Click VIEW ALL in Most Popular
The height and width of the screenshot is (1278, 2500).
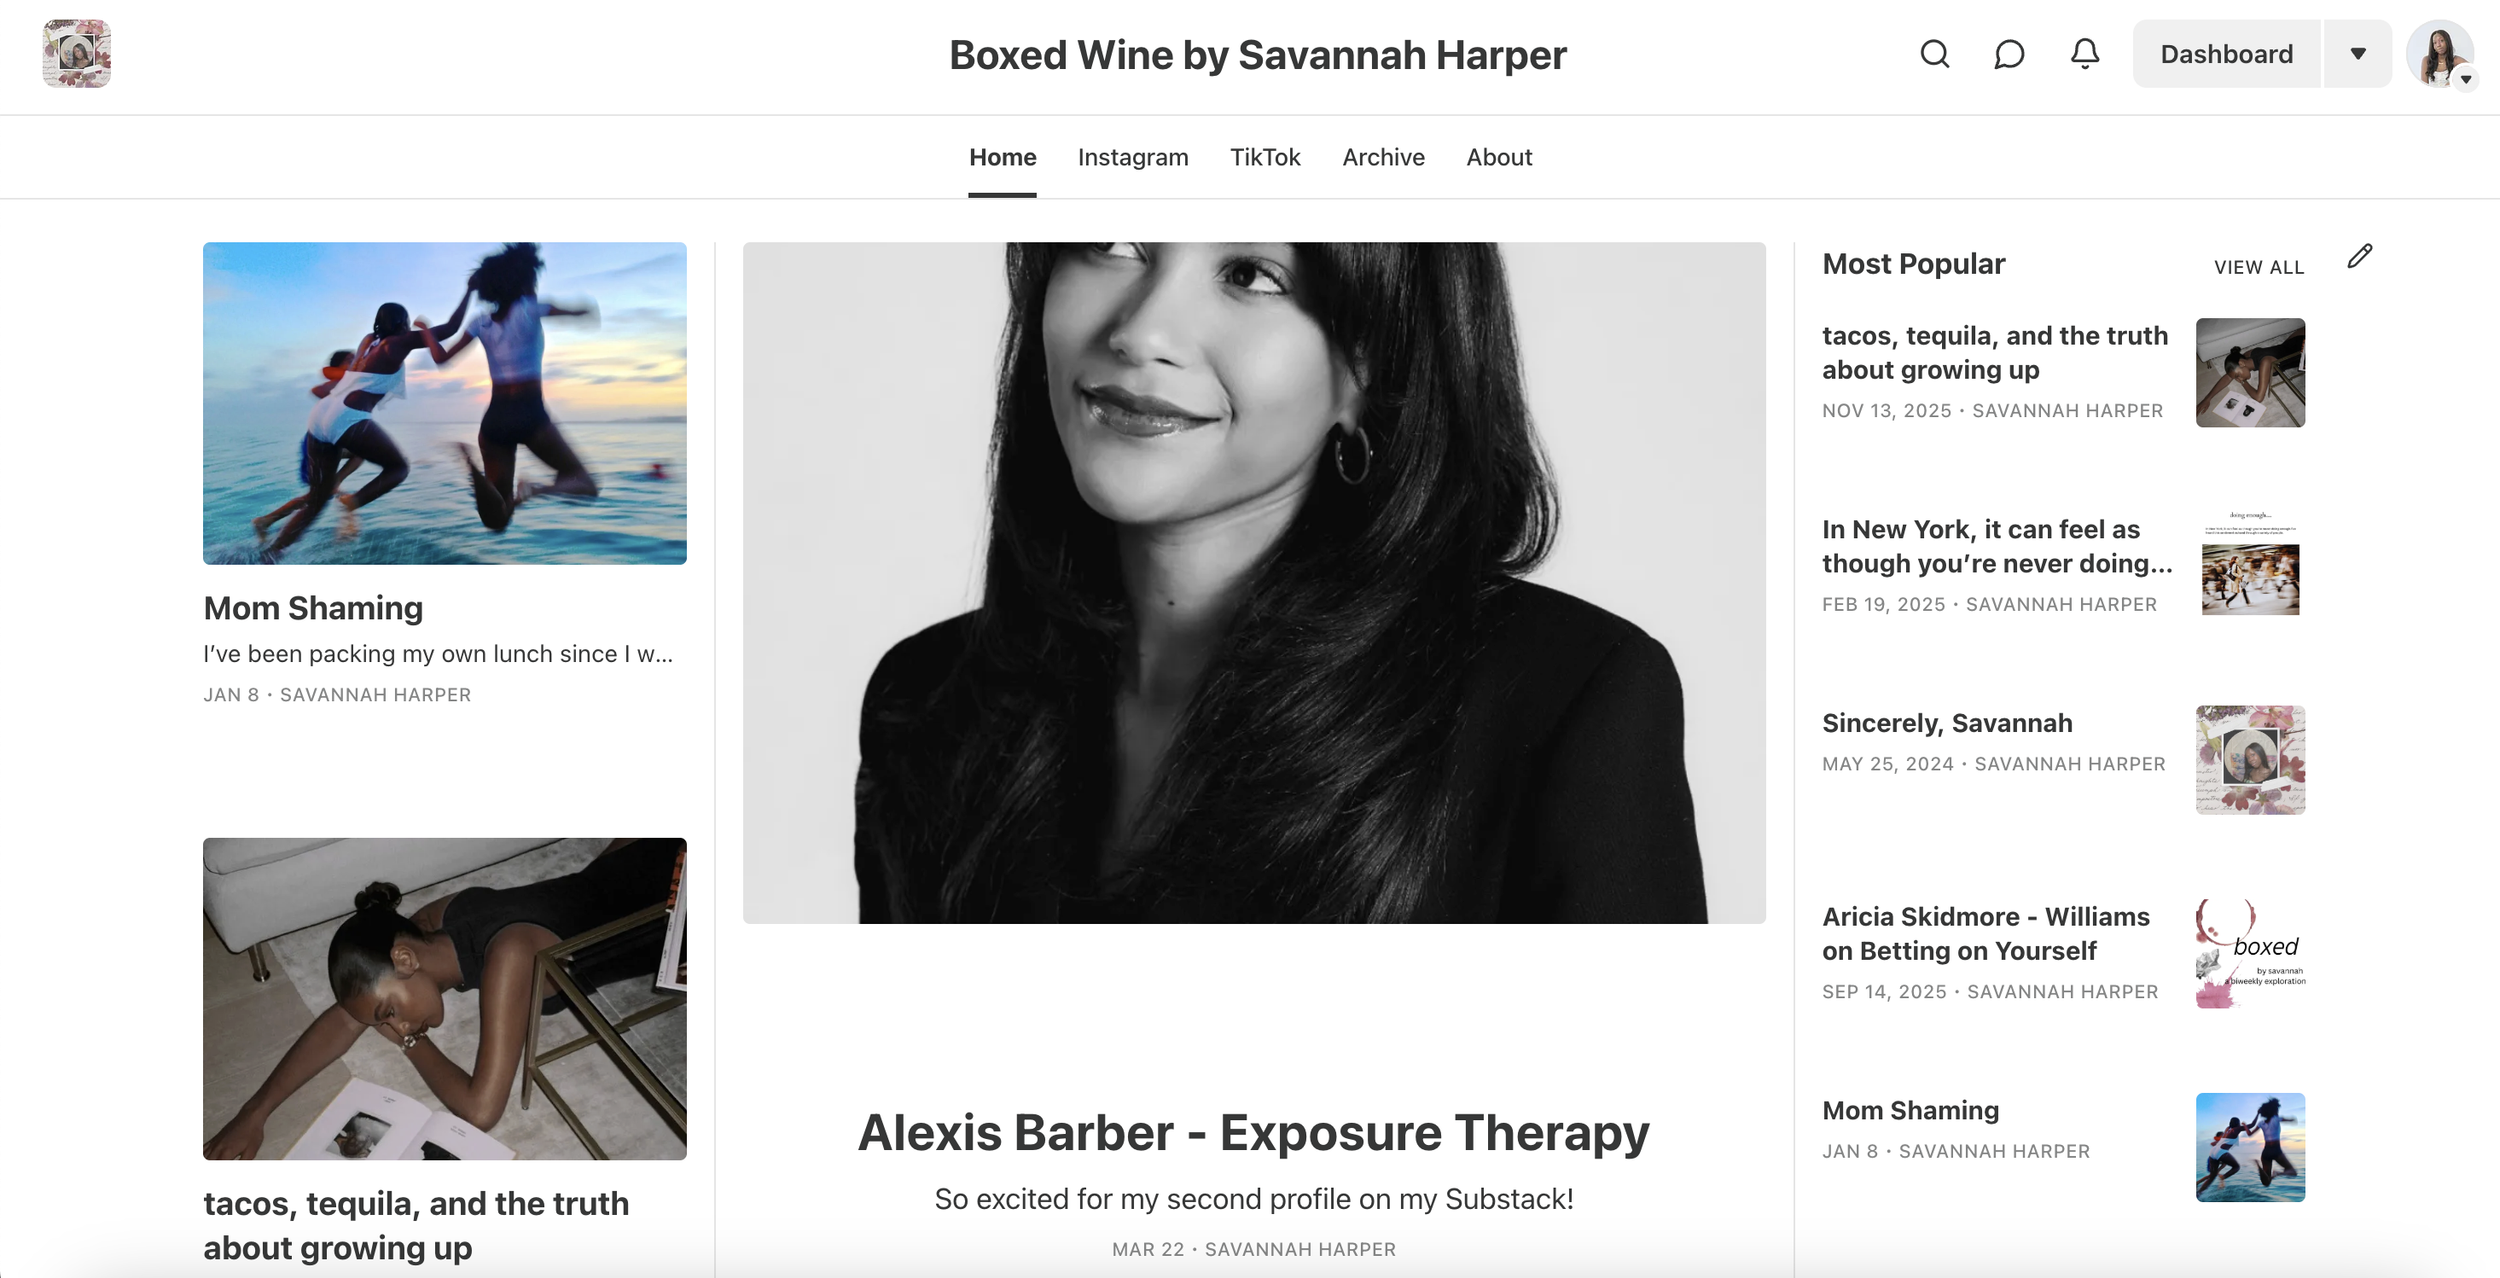click(2258, 267)
